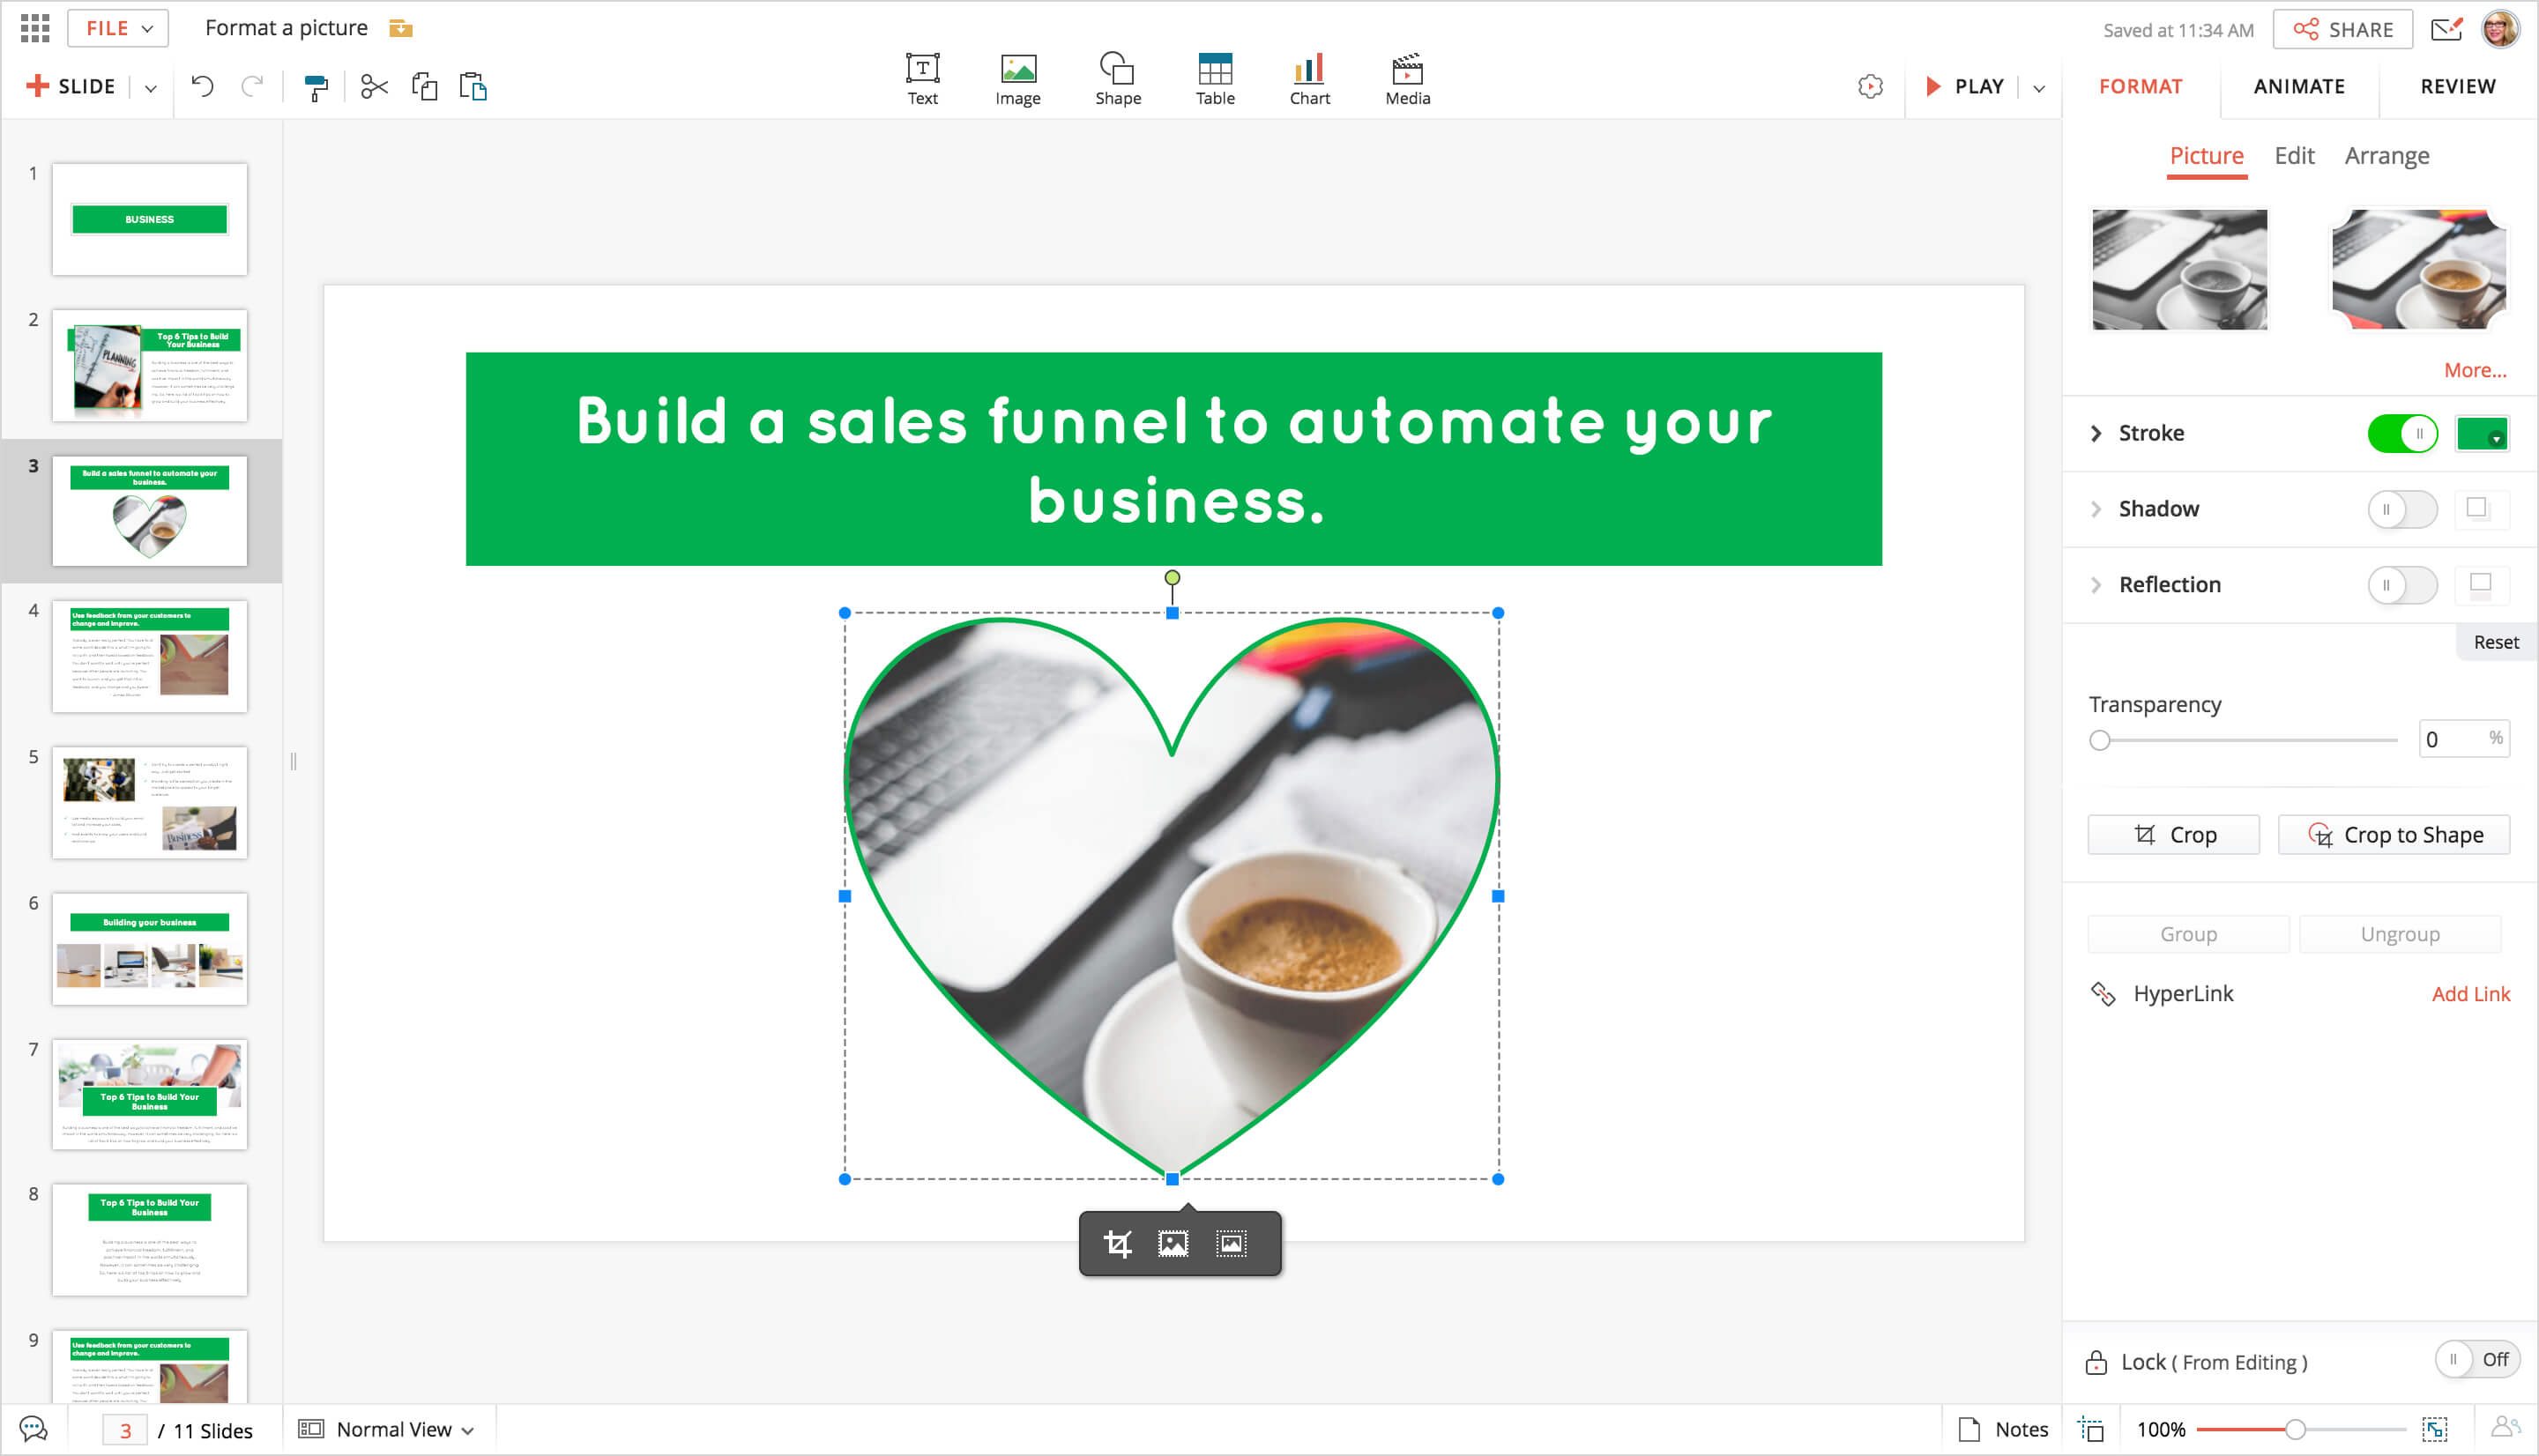Open the Arrange sub-tab

[x=2386, y=156]
